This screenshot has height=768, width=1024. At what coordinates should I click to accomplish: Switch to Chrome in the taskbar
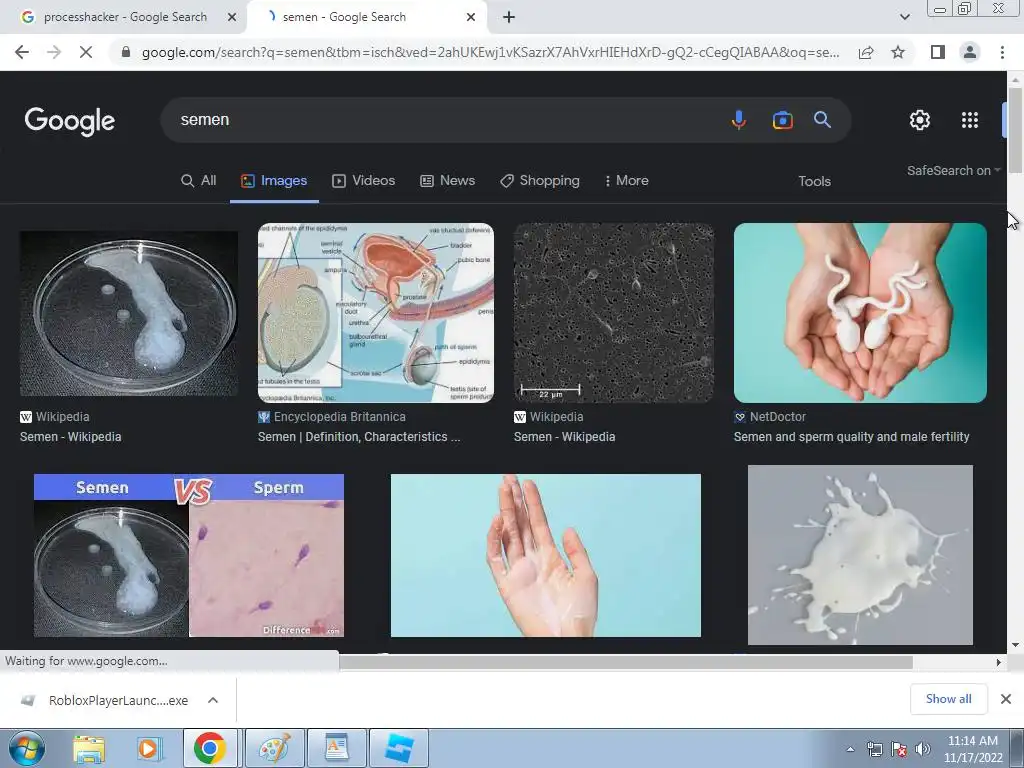210,748
